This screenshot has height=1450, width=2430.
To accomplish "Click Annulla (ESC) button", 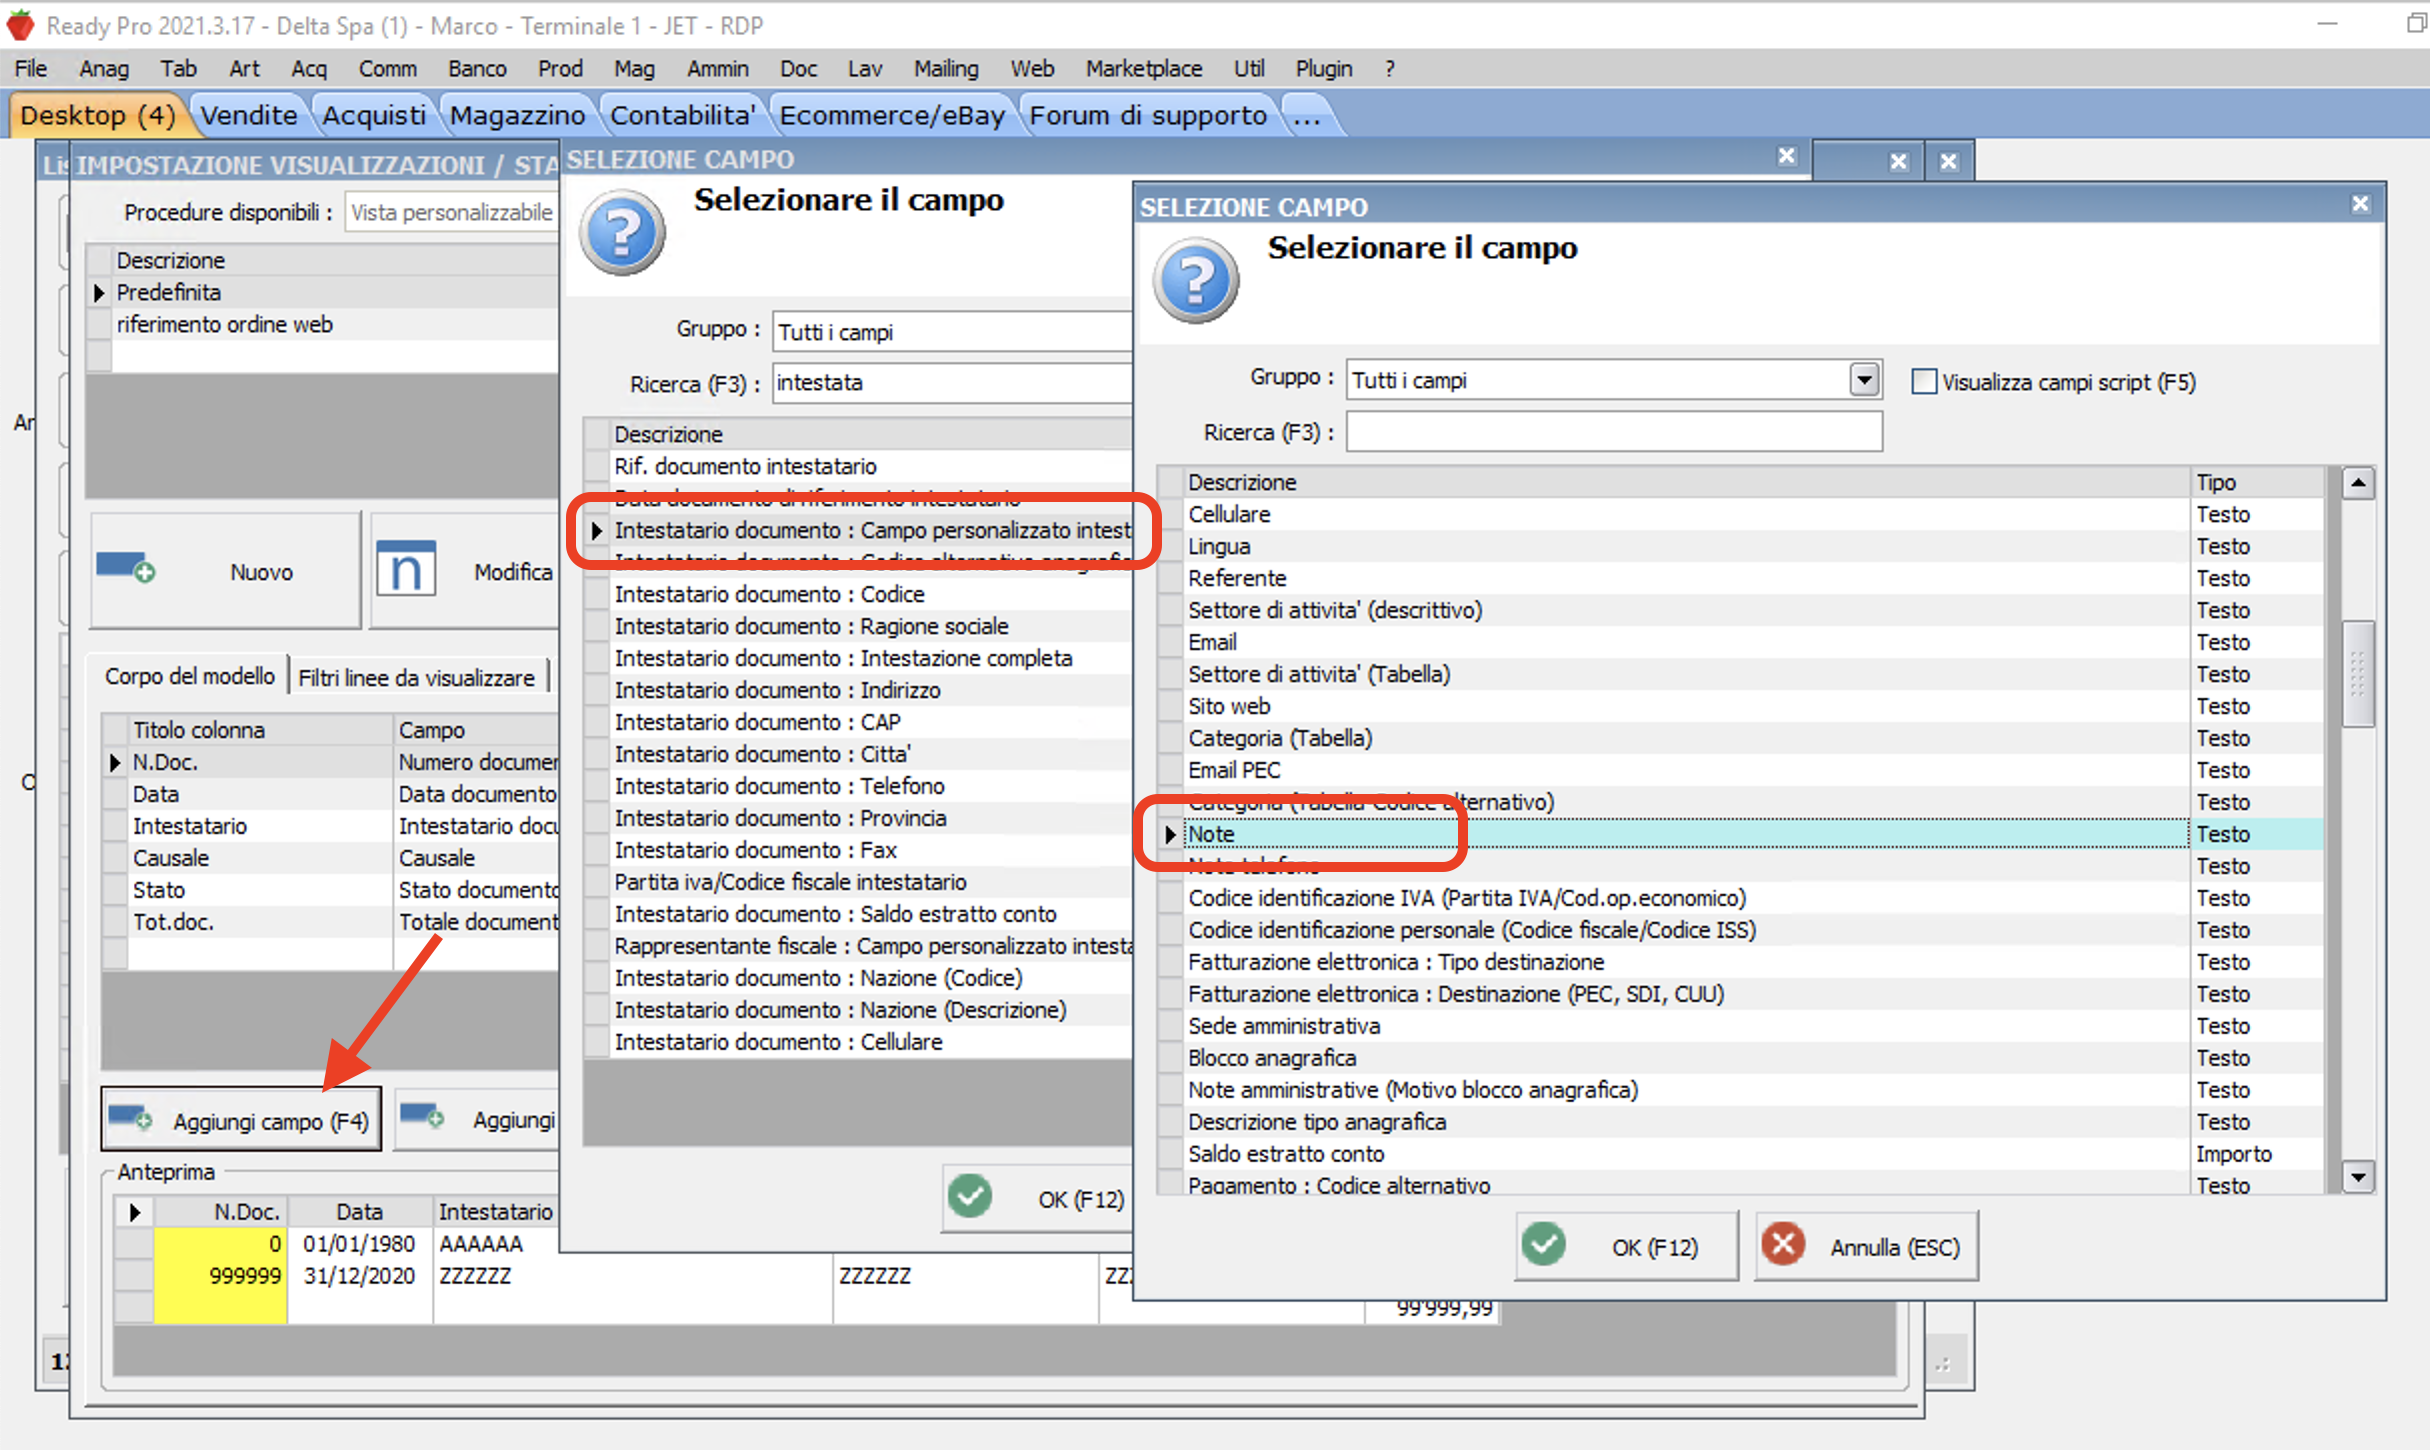I will pyautogui.click(x=1866, y=1246).
